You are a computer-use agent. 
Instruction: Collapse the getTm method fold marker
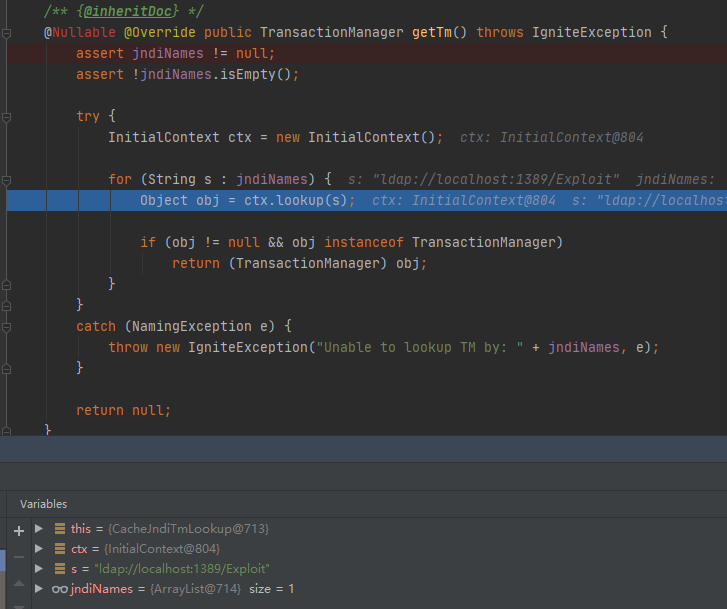(8, 33)
